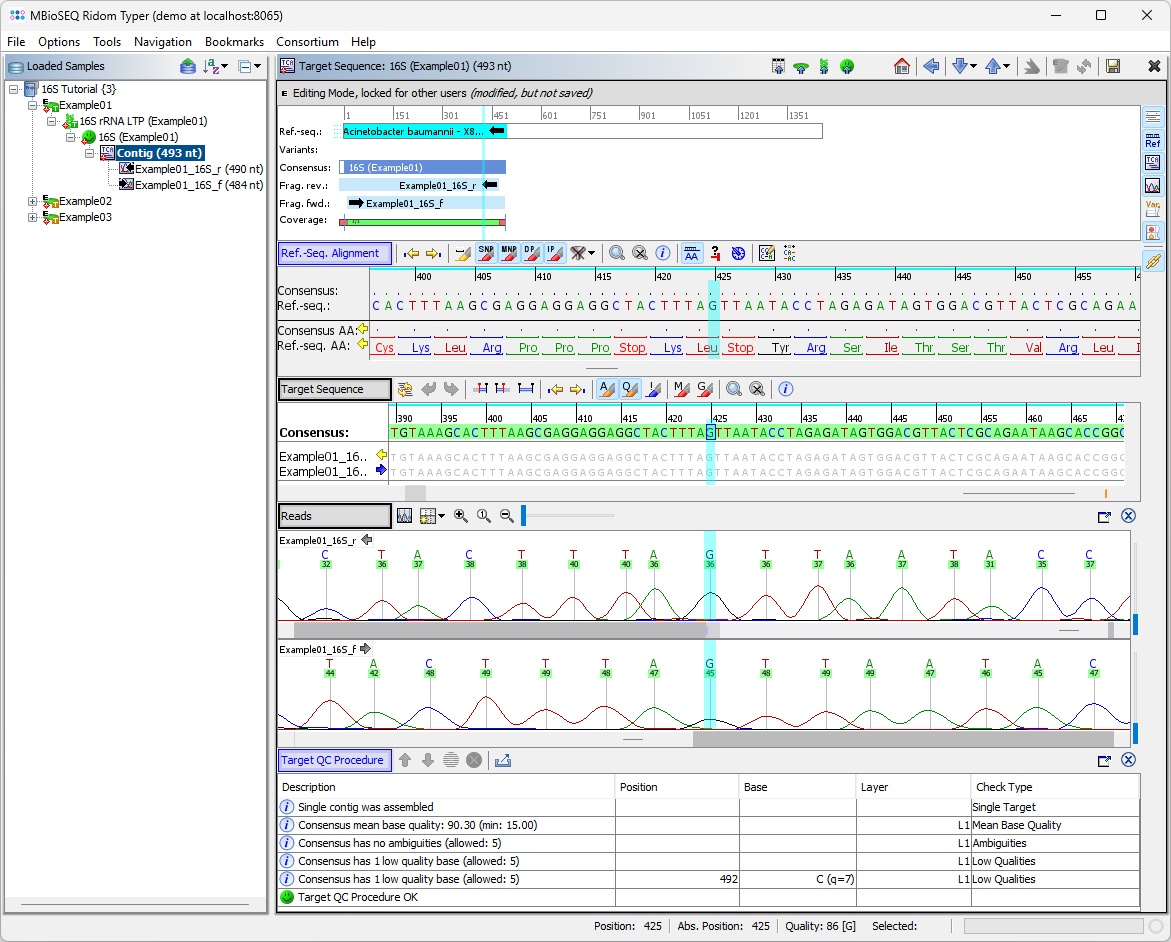Toggle the IP highlighting mode
1171x942 pixels.
point(556,253)
